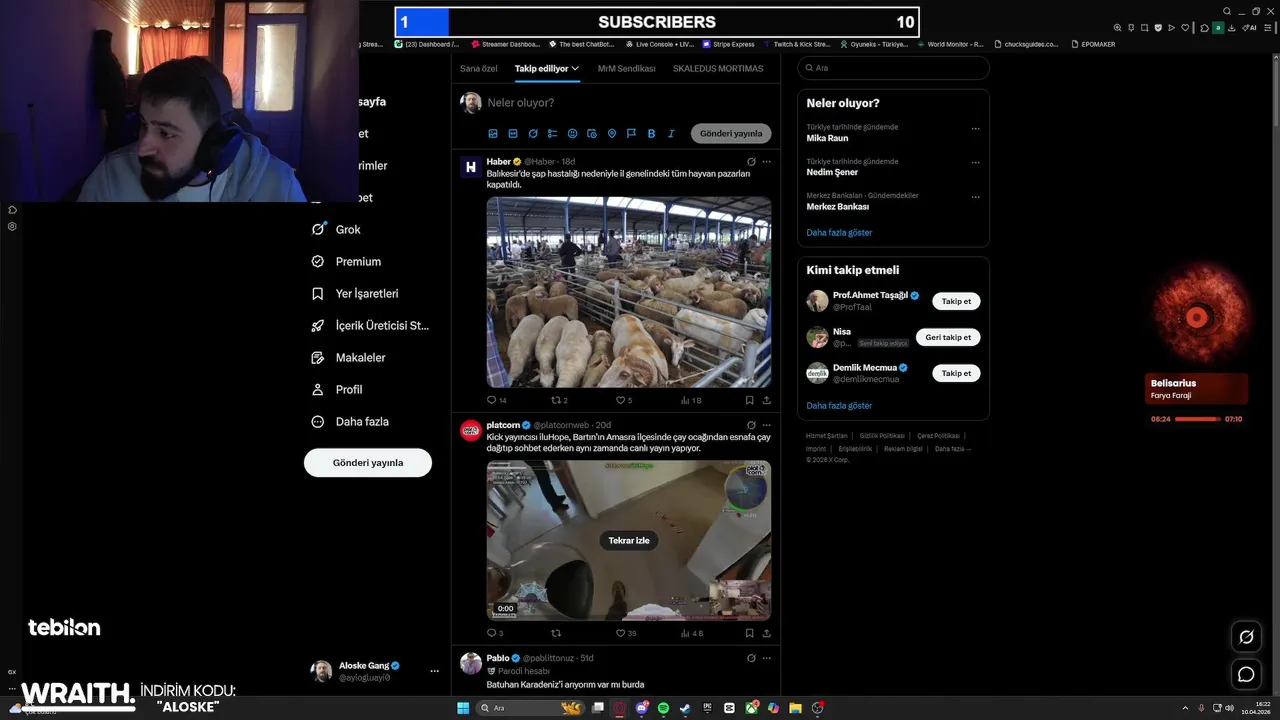The width and height of the screenshot is (1280, 720).
Task: Open Grok floating button at bottom right
Action: tap(1246, 637)
